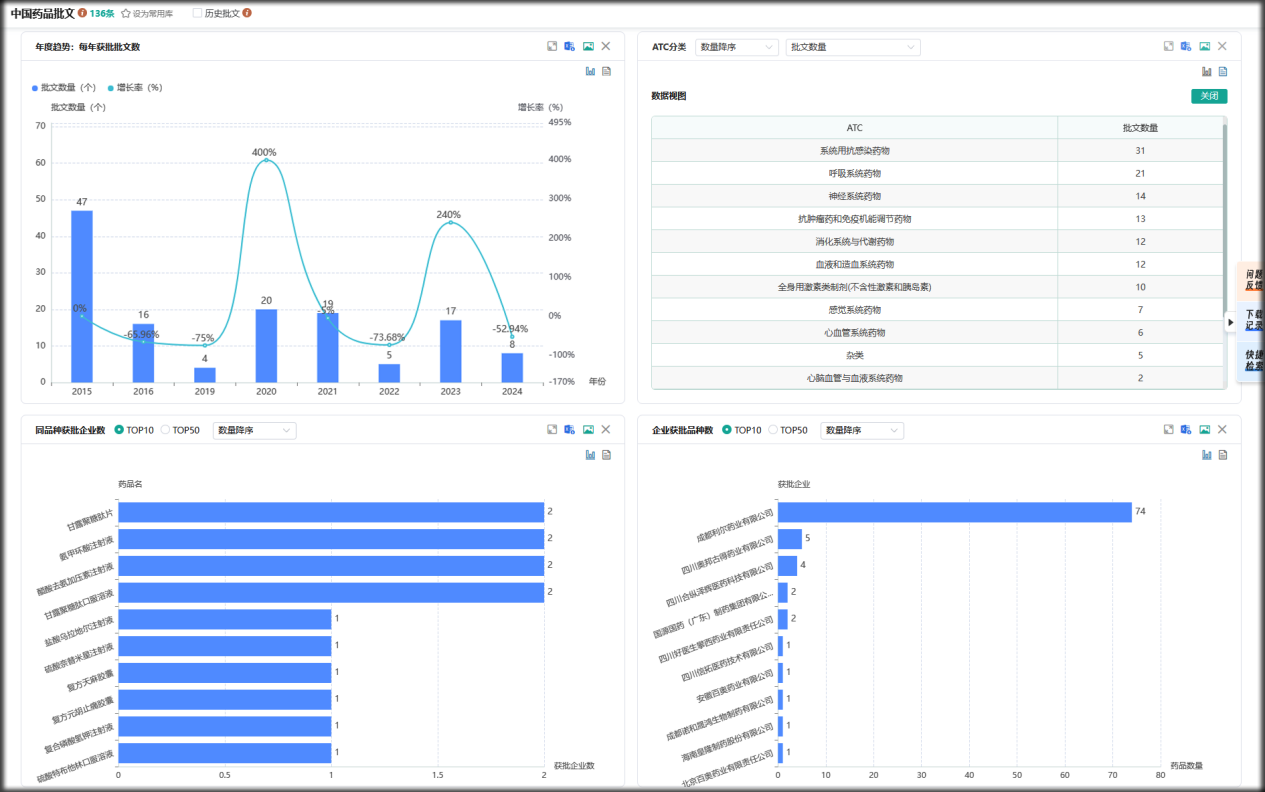This screenshot has width=1265, height=792.
Task: Save the ATC分类 panel as image
Action: (x=1204, y=46)
